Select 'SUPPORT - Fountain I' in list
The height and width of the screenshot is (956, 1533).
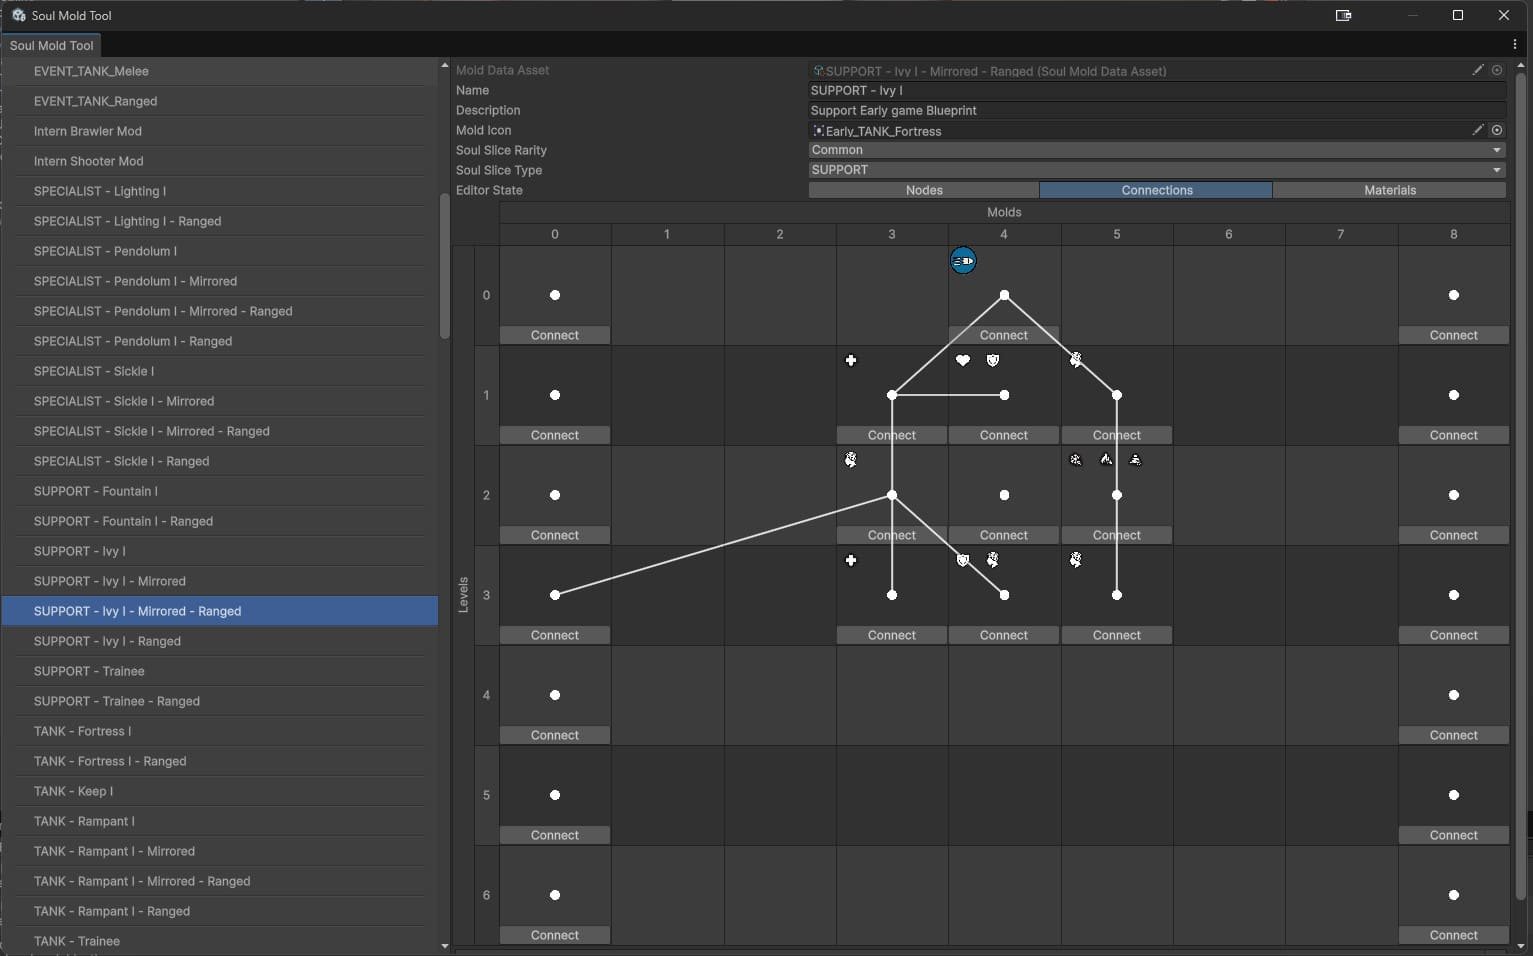pyautogui.click(x=220, y=491)
